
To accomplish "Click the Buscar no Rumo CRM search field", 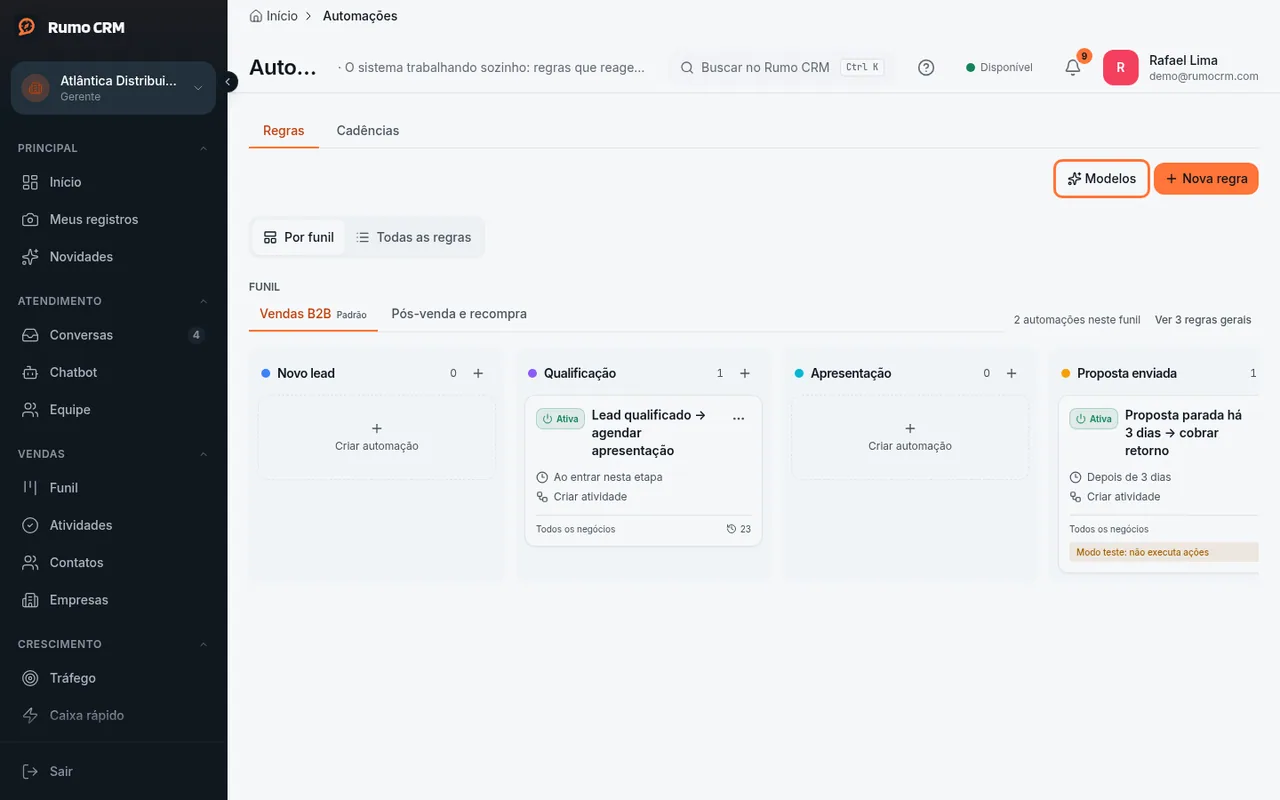I will pos(780,67).
